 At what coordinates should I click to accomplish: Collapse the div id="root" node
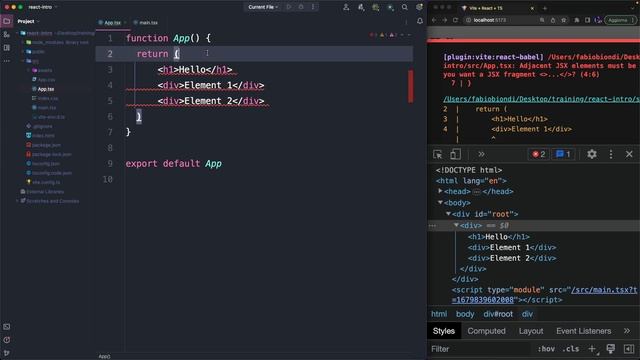click(448, 214)
